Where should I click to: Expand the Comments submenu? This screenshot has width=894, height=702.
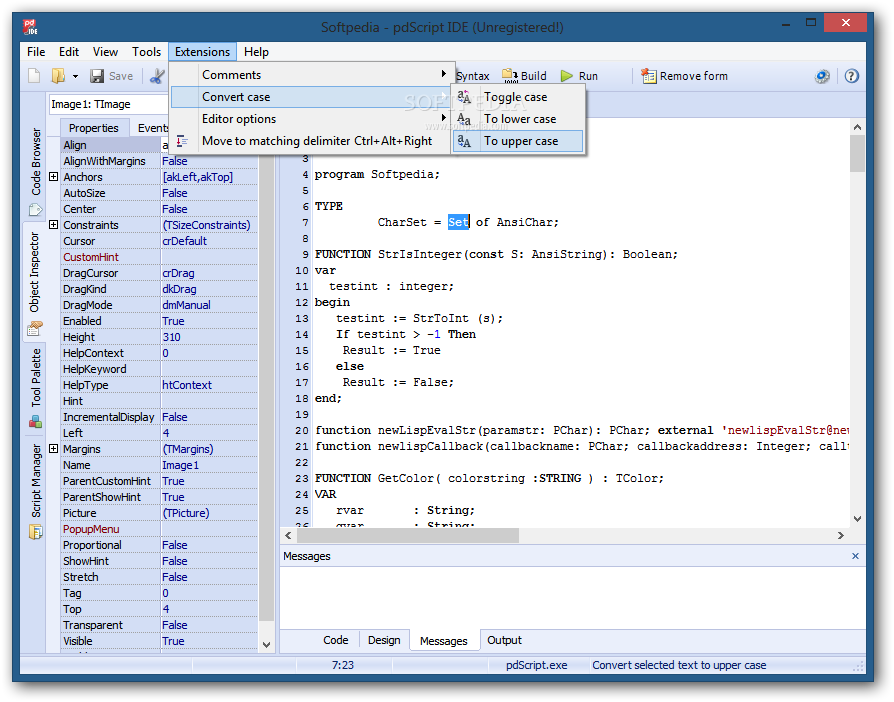[311, 75]
